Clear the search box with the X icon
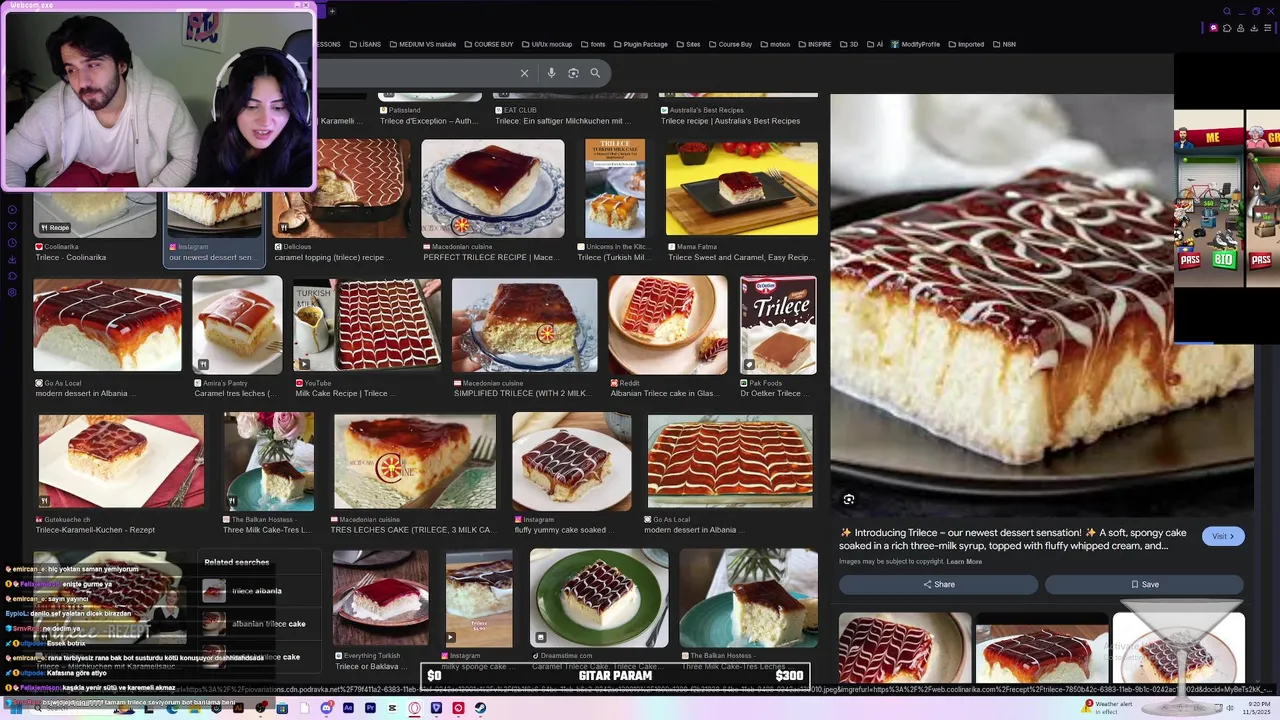Image resolution: width=1280 pixels, height=720 pixels. tap(524, 73)
